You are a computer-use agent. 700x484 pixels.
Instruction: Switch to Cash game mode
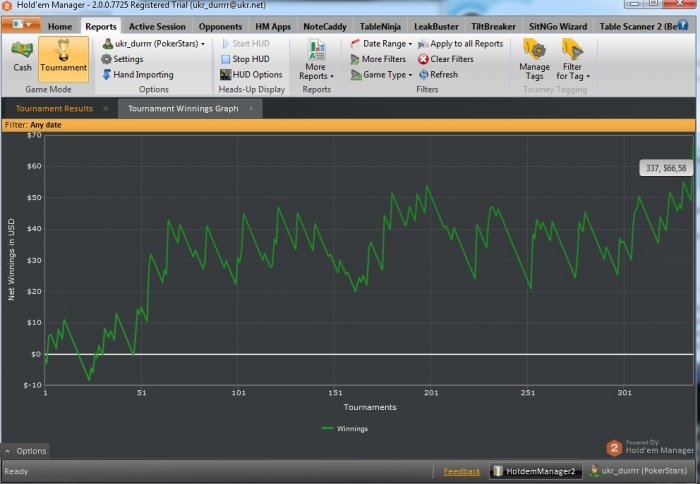coord(22,56)
